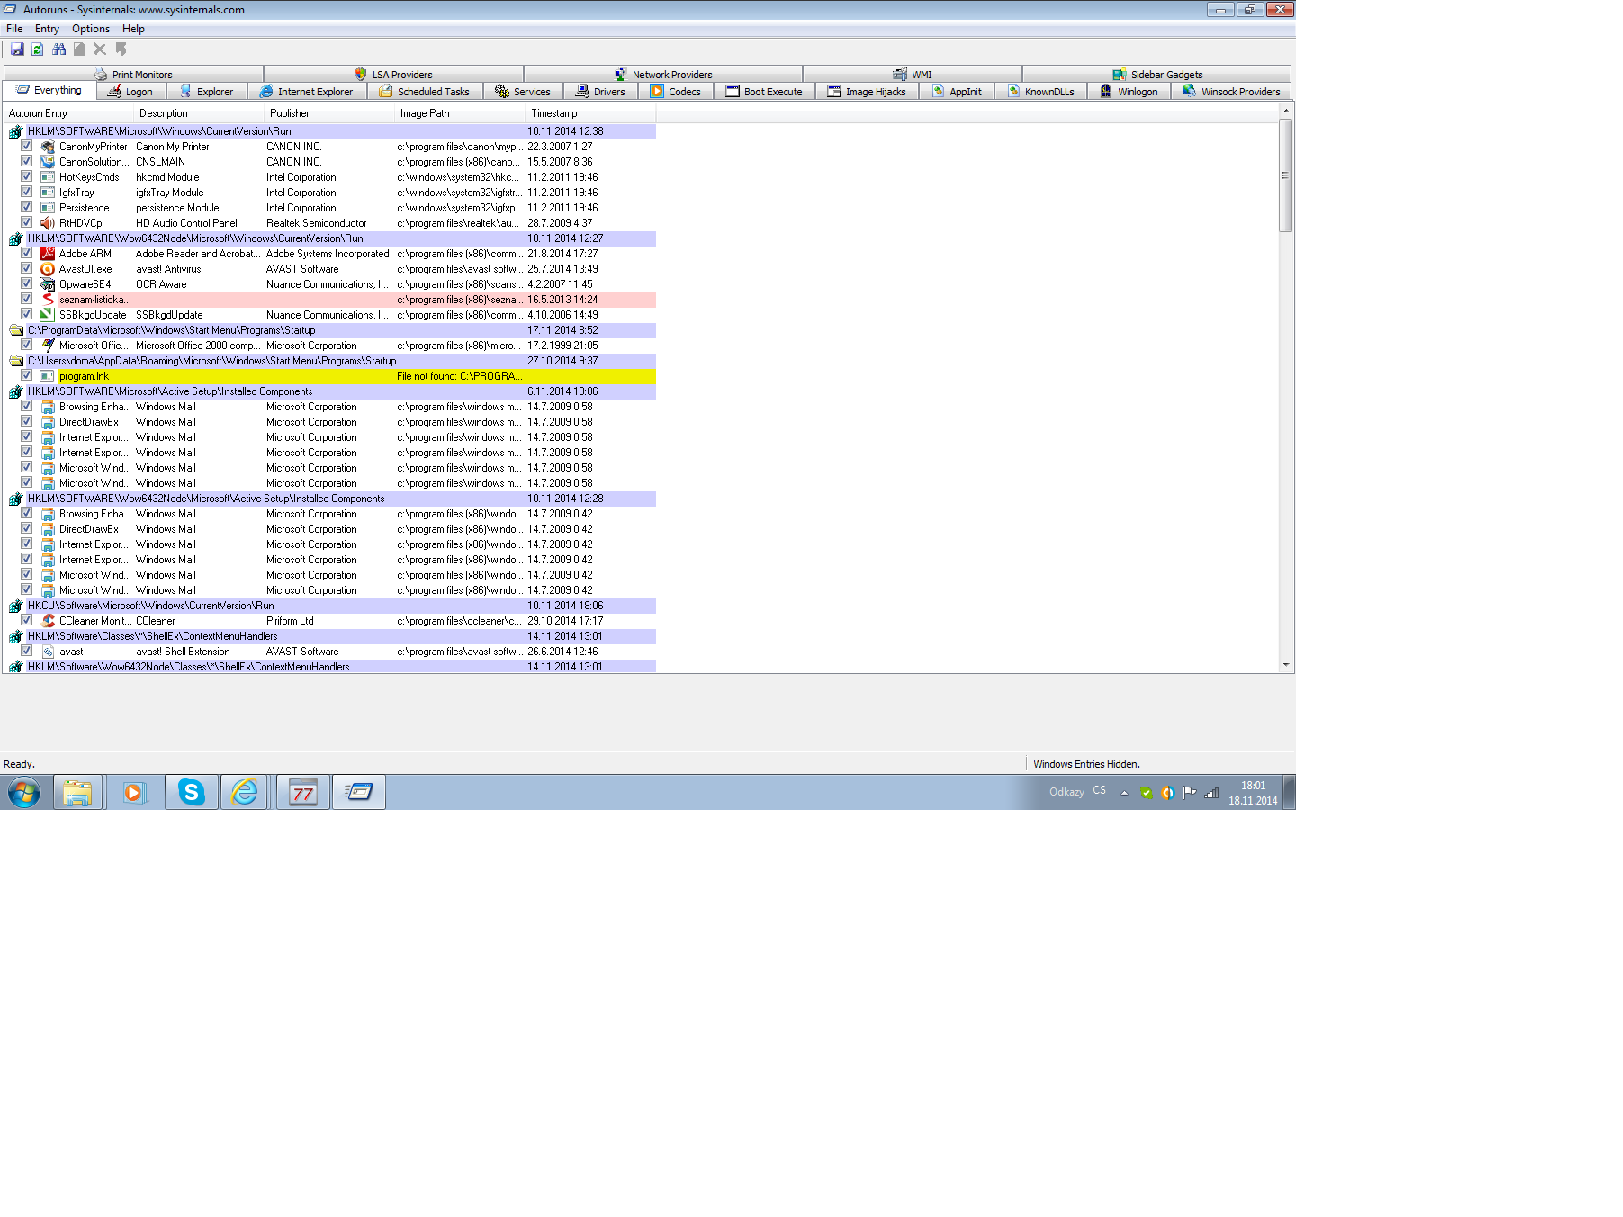This screenshot has width=1623, height=1217.
Task: Disable the RtHDVCp autorun checkbox
Action: (27, 223)
